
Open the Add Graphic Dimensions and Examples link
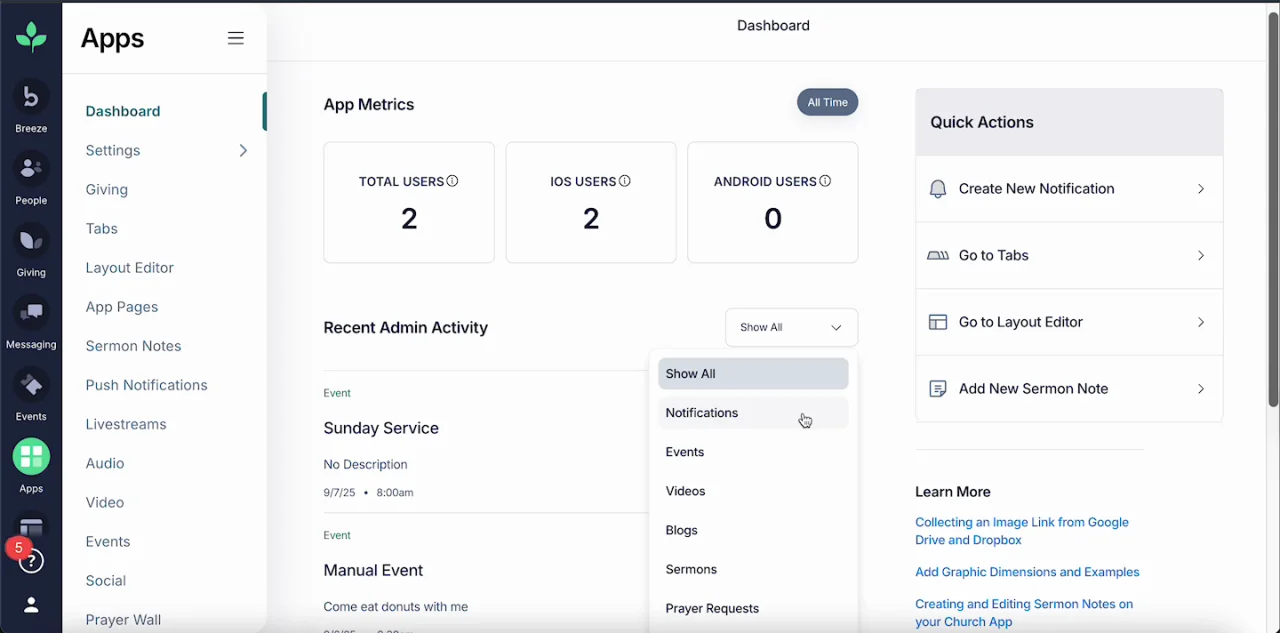1027,572
